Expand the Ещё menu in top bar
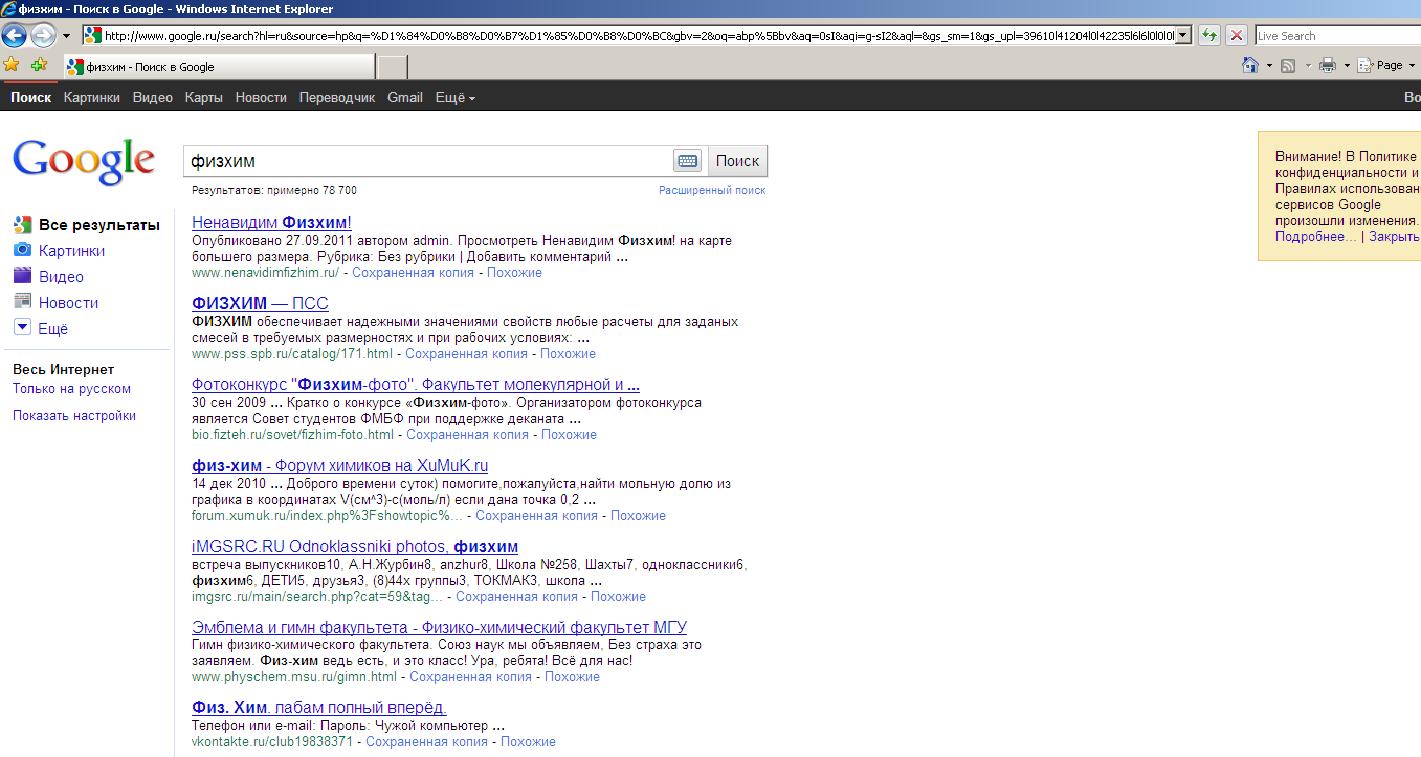 pos(455,97)
